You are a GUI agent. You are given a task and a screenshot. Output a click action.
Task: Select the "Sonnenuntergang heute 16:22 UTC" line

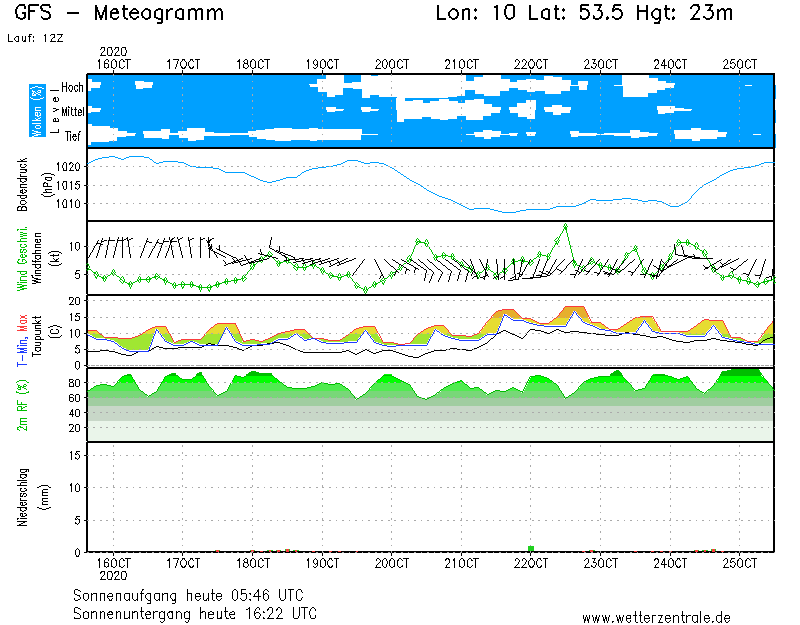tap(195, 613)
